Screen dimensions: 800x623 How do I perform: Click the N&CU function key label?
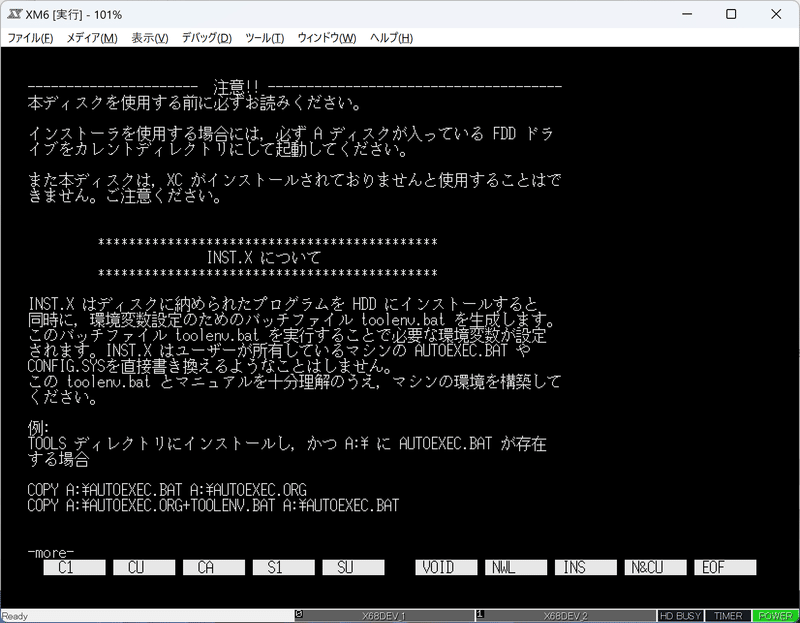point(656,567)
